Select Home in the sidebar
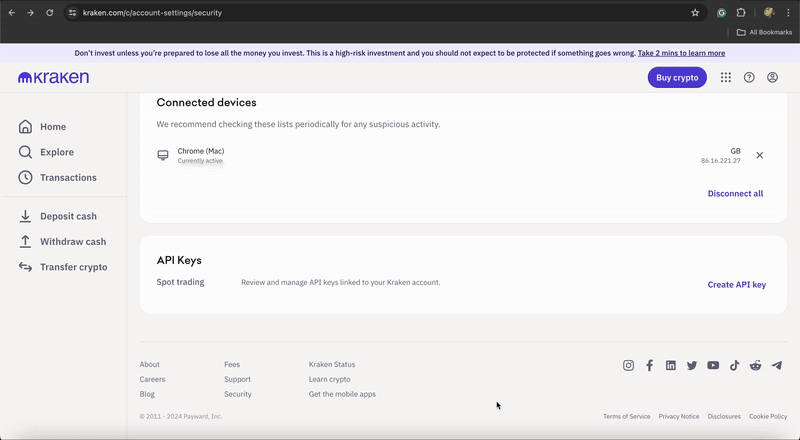The width and height of the screenshot is (800, 440). pyautogui.click(x=53, y=127)
